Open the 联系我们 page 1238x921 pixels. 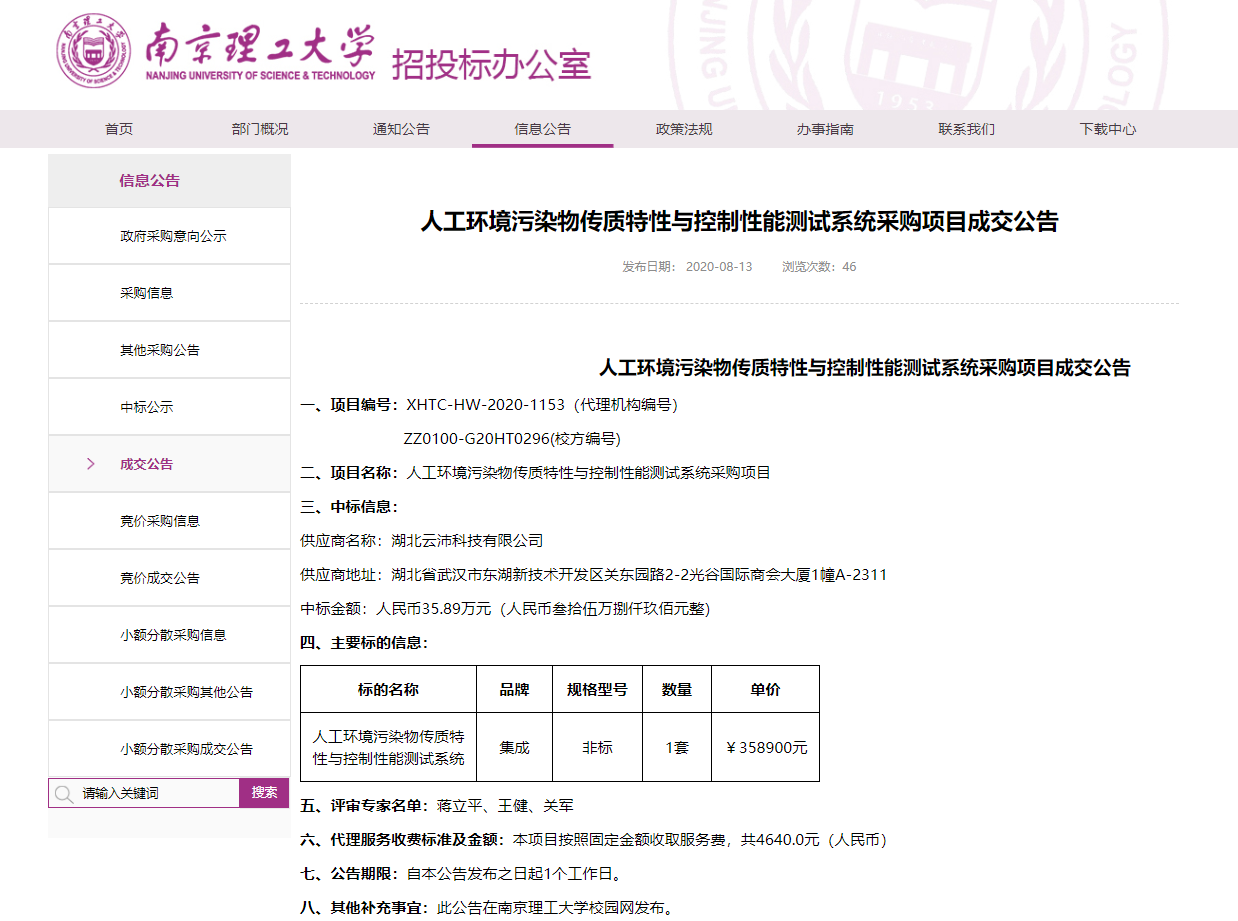click(966, 129)
